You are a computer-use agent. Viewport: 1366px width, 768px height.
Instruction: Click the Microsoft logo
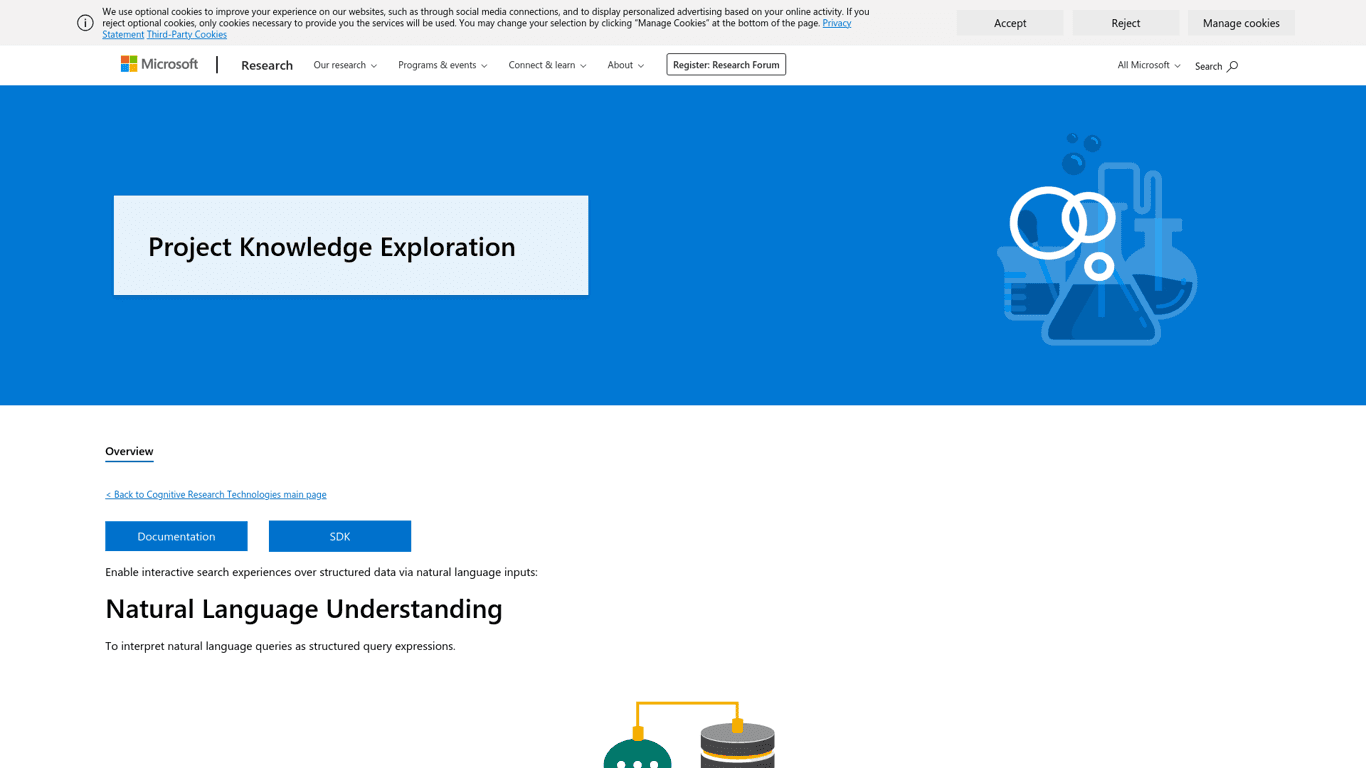click(x=159, y=64)
